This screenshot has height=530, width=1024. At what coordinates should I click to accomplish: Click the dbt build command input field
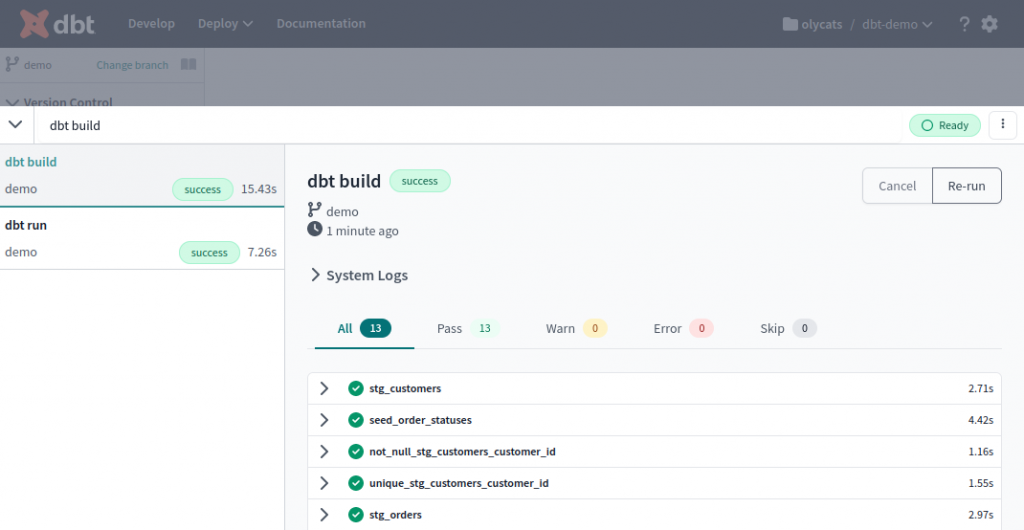(470, 125)
